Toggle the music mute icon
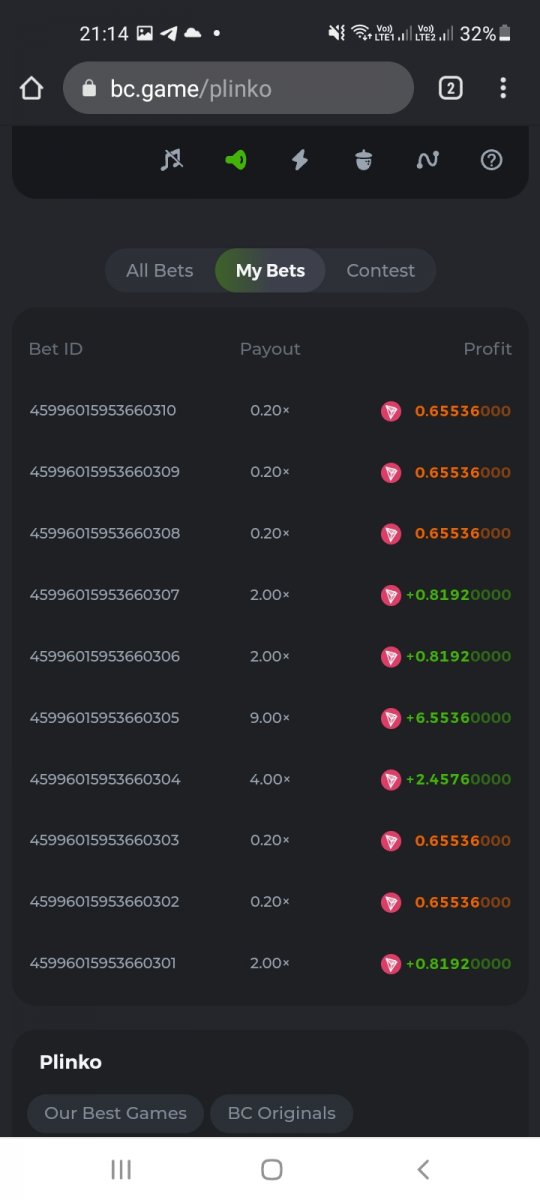The height and width of the screenshot is (1200, 540). pyautogui.click(x=172, y=159)
